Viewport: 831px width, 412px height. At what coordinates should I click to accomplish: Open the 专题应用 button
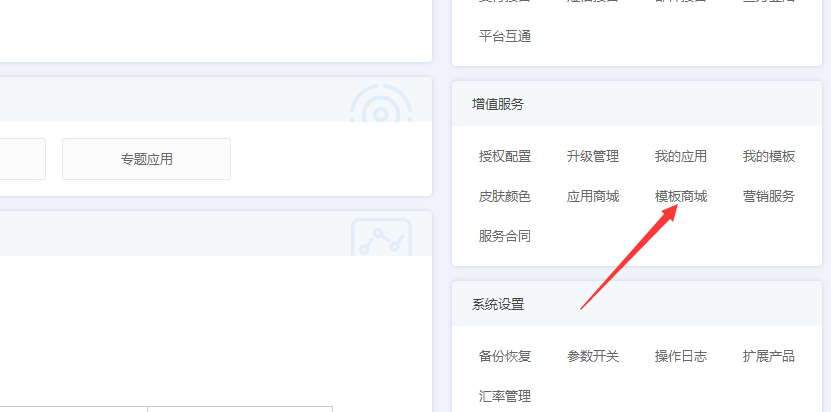(146, 159)
